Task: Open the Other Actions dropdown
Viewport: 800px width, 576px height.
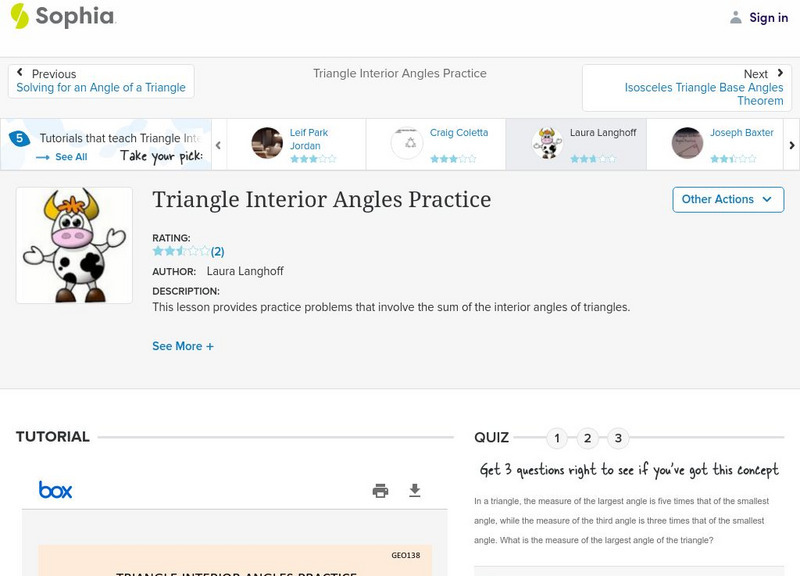Action: (727, 199)
